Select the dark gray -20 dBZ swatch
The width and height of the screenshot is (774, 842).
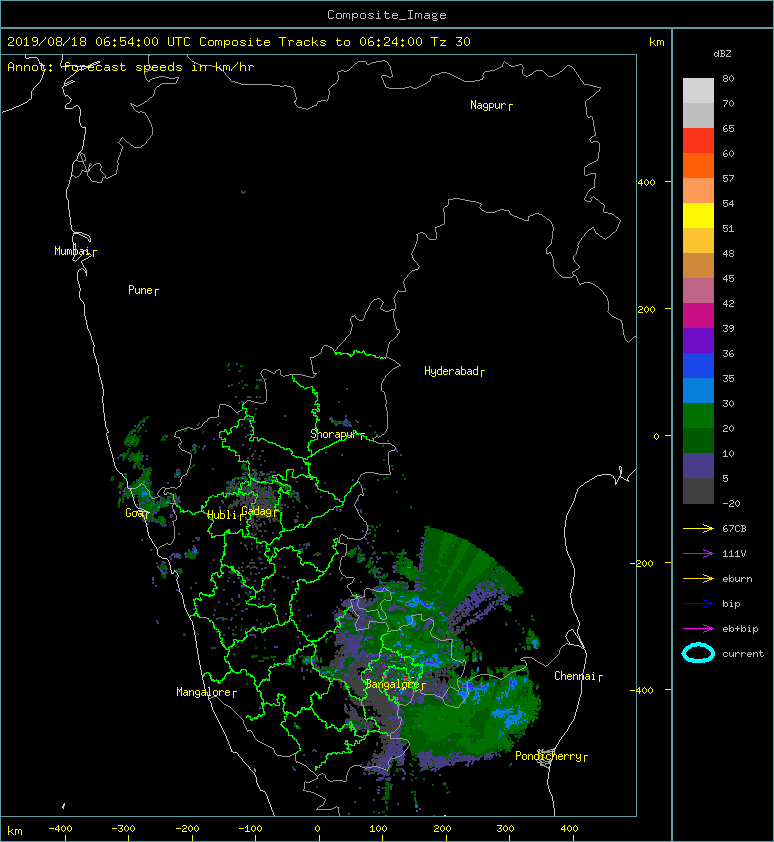(x=698, y=491)
